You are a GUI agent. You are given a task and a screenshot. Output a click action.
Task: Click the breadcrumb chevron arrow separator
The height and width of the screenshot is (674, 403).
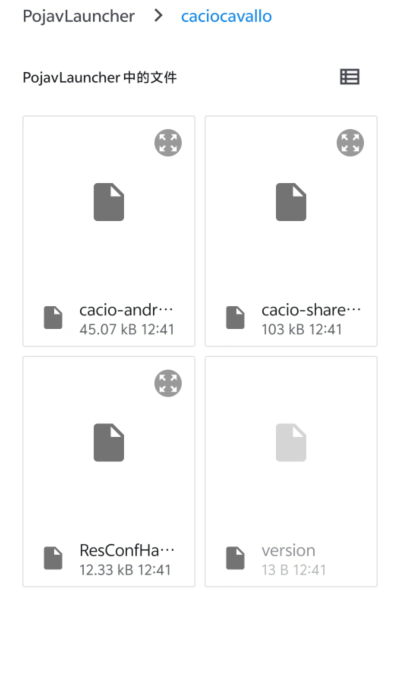[159, 16]
